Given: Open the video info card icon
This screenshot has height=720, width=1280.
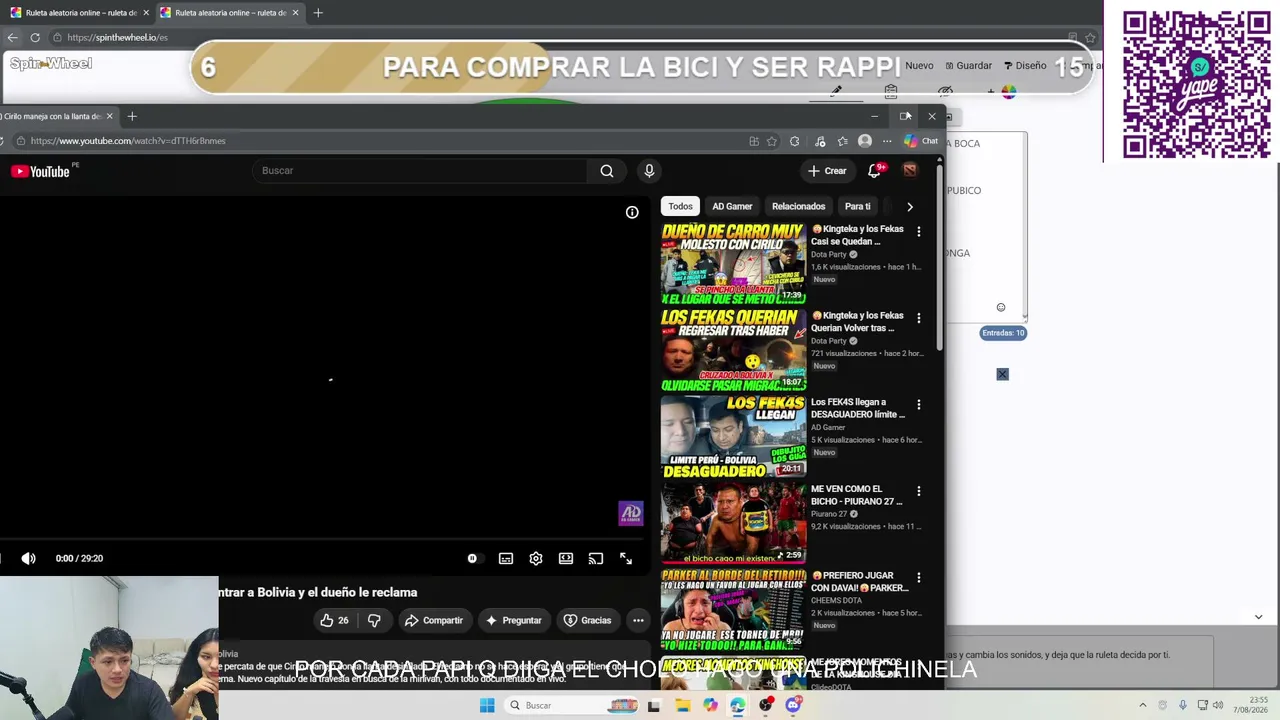Looking at the screenshot, I should [632, 212].
